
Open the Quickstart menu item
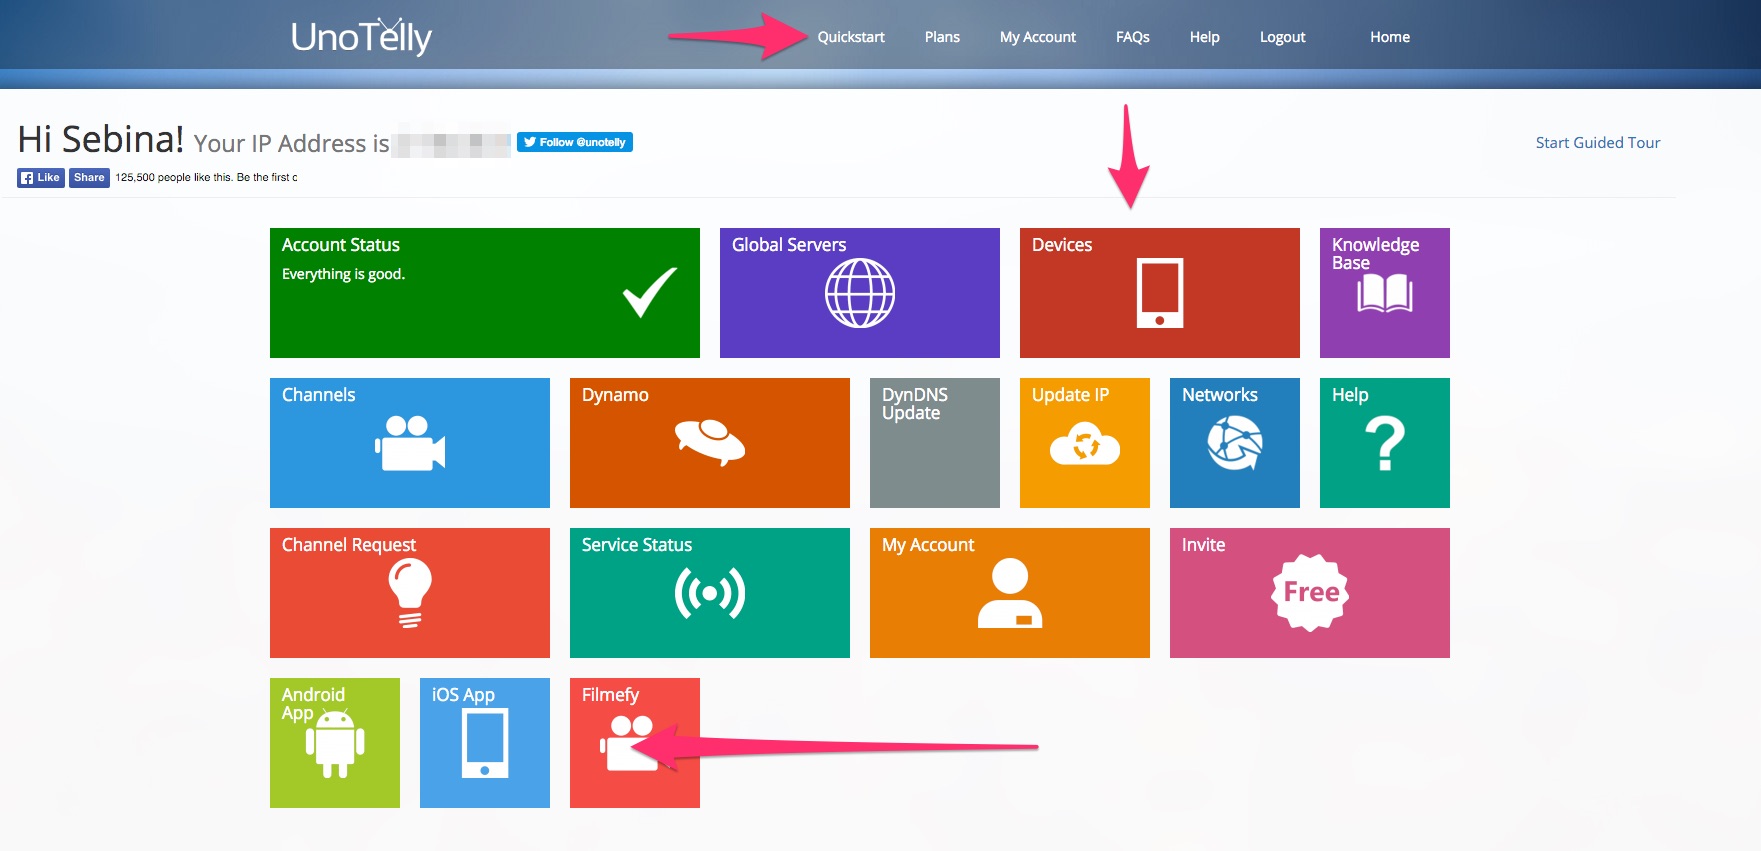851,37
